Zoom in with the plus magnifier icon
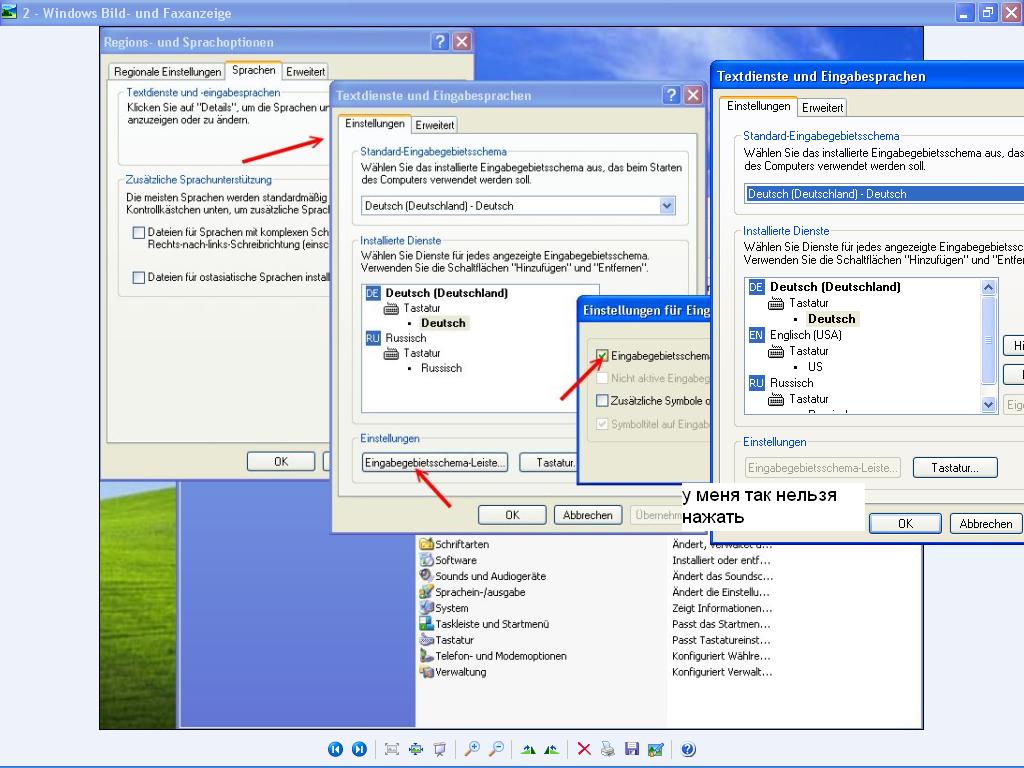This screenshot has width=1024, height=768. point(472,749)
